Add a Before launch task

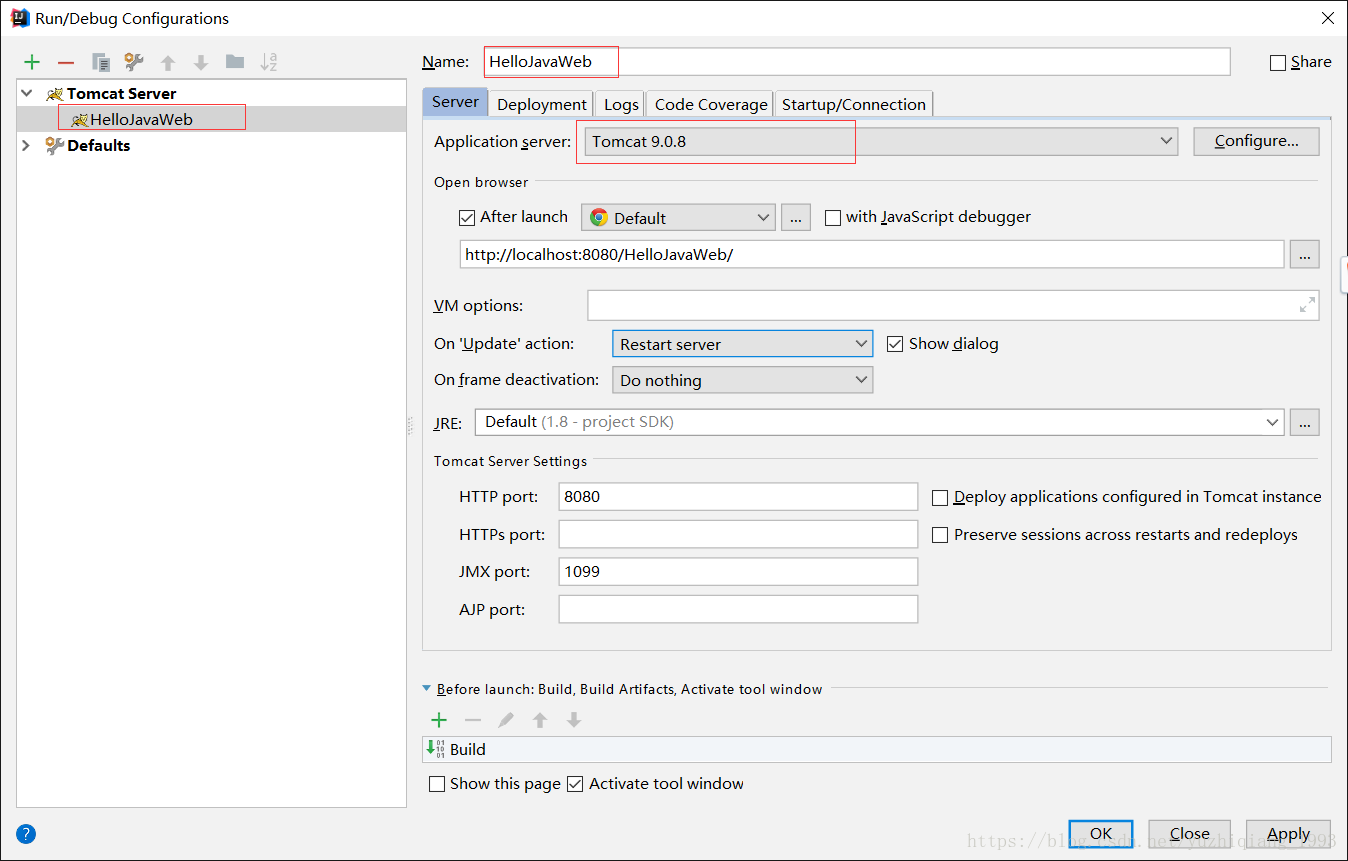[438, 720]
